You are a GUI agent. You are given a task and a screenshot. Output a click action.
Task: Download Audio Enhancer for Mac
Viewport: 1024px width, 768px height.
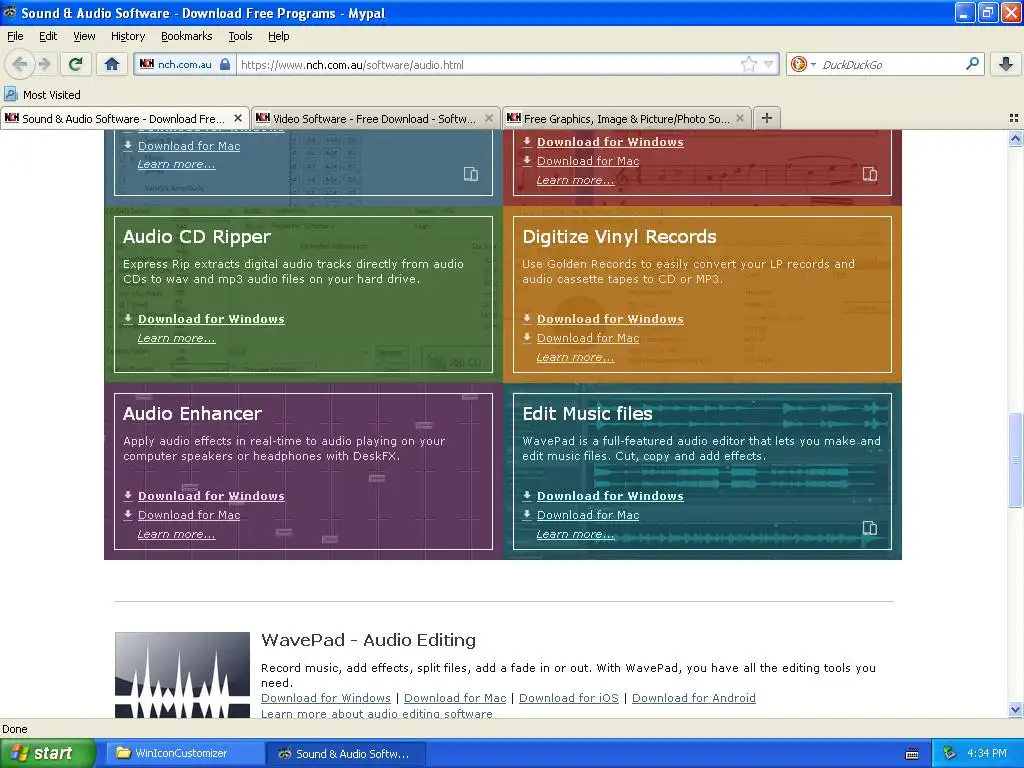click(x=189, y=515)
